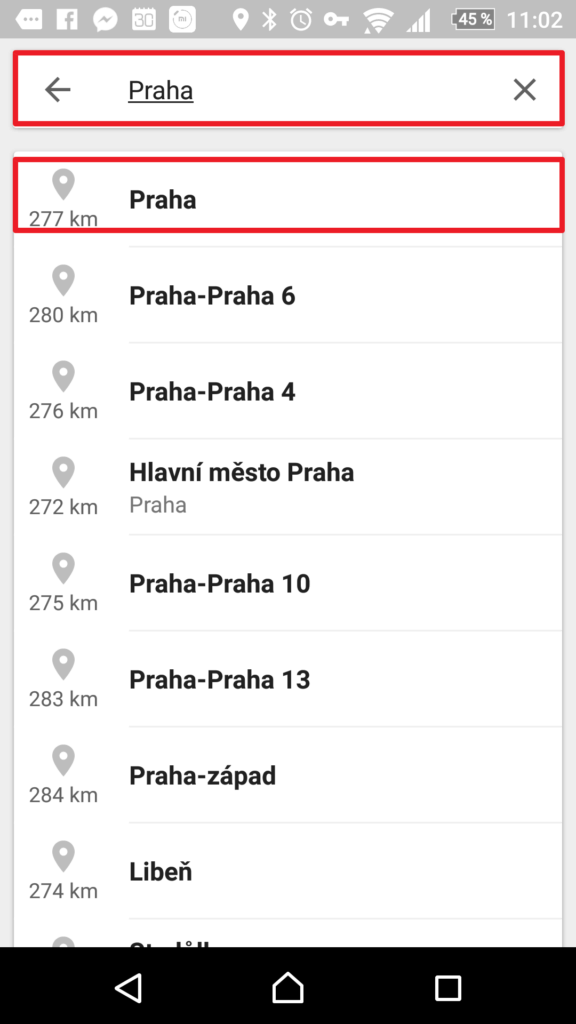Tap the Praha search input field
The image size is (576, 1024).
288,89
